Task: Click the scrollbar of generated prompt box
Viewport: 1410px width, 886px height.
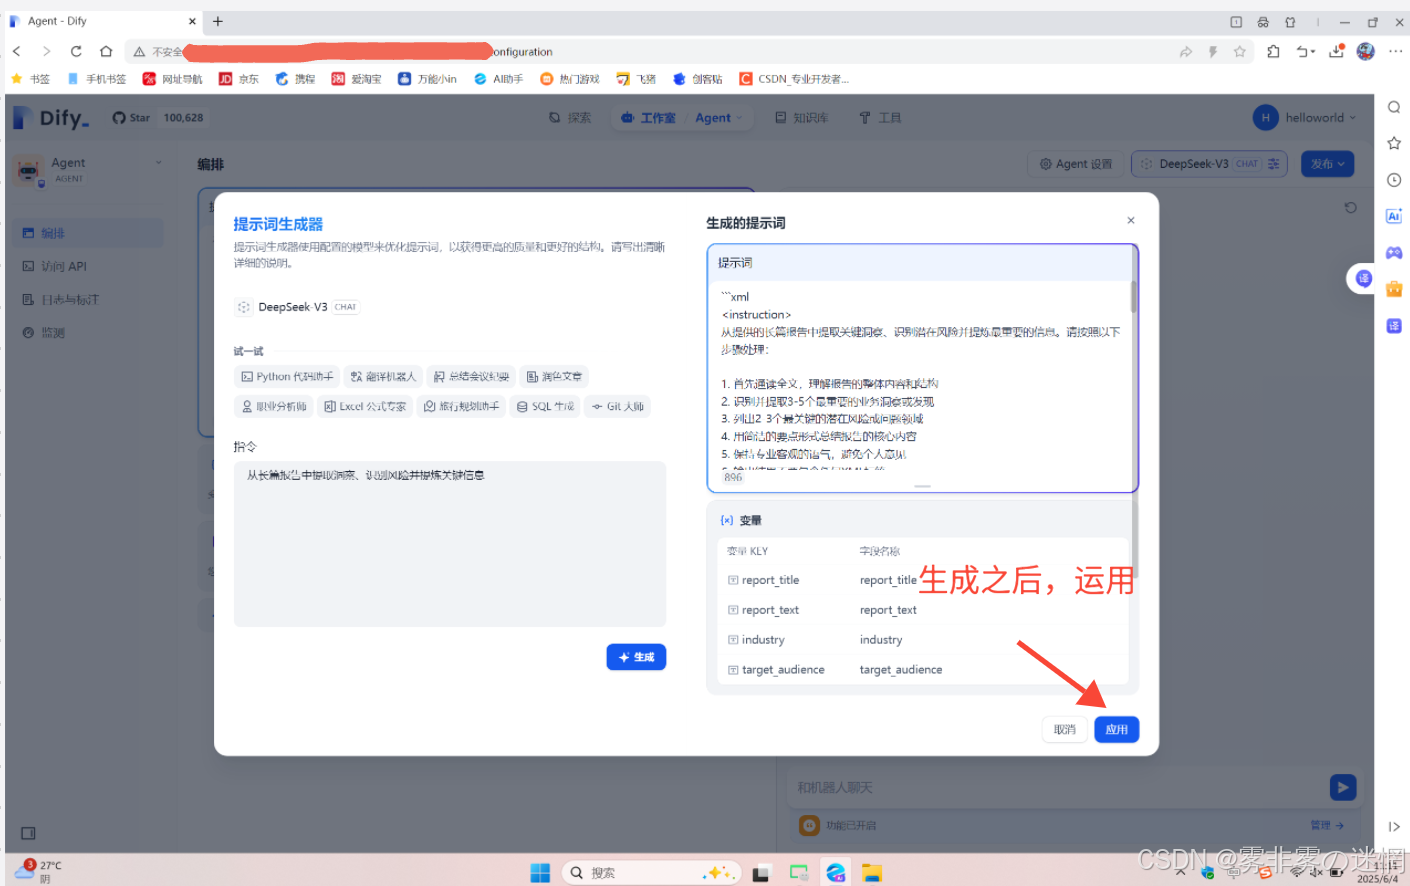Action: 1133,296
